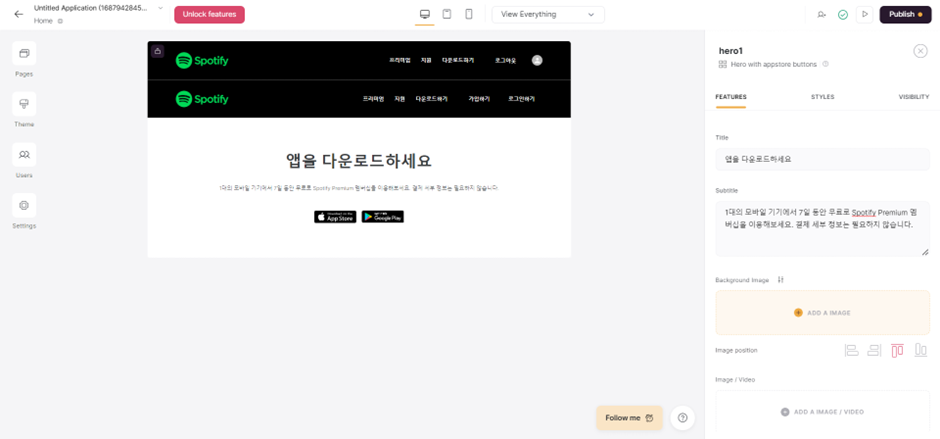The height and width of the screenshot is (439, 940).
Task: Open the Pages sidebar panel
Action: coord(24,53)
